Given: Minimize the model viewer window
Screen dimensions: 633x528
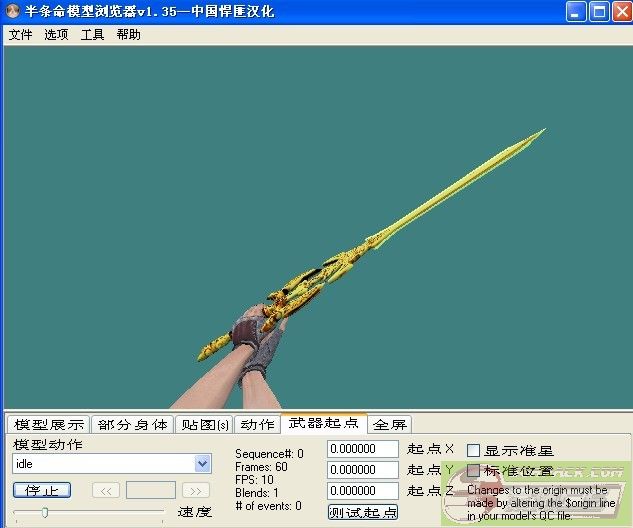Looking at the screenshot, I should [576, 11].
